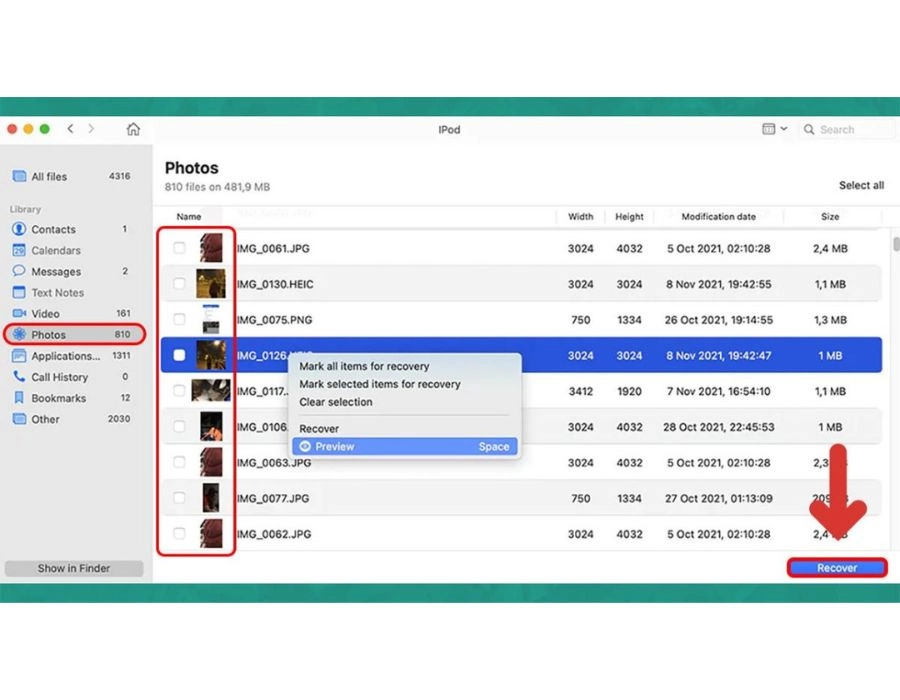
Task: Check the IMG_0117 row checkbox
Action: coord(179,391)
